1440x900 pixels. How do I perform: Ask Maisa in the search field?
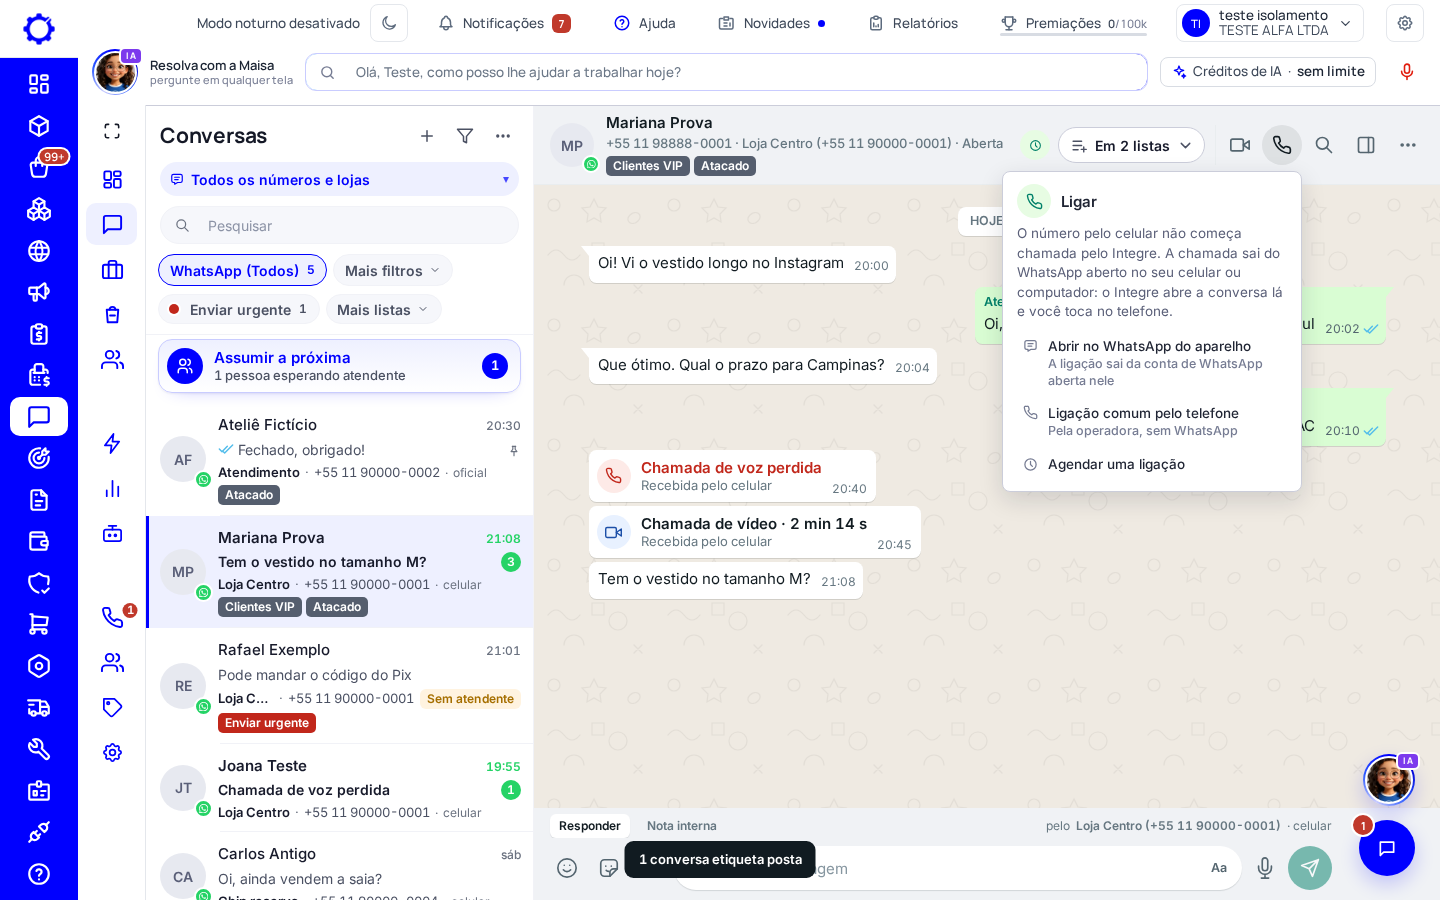pyautogui.click(x=726, y=72)
